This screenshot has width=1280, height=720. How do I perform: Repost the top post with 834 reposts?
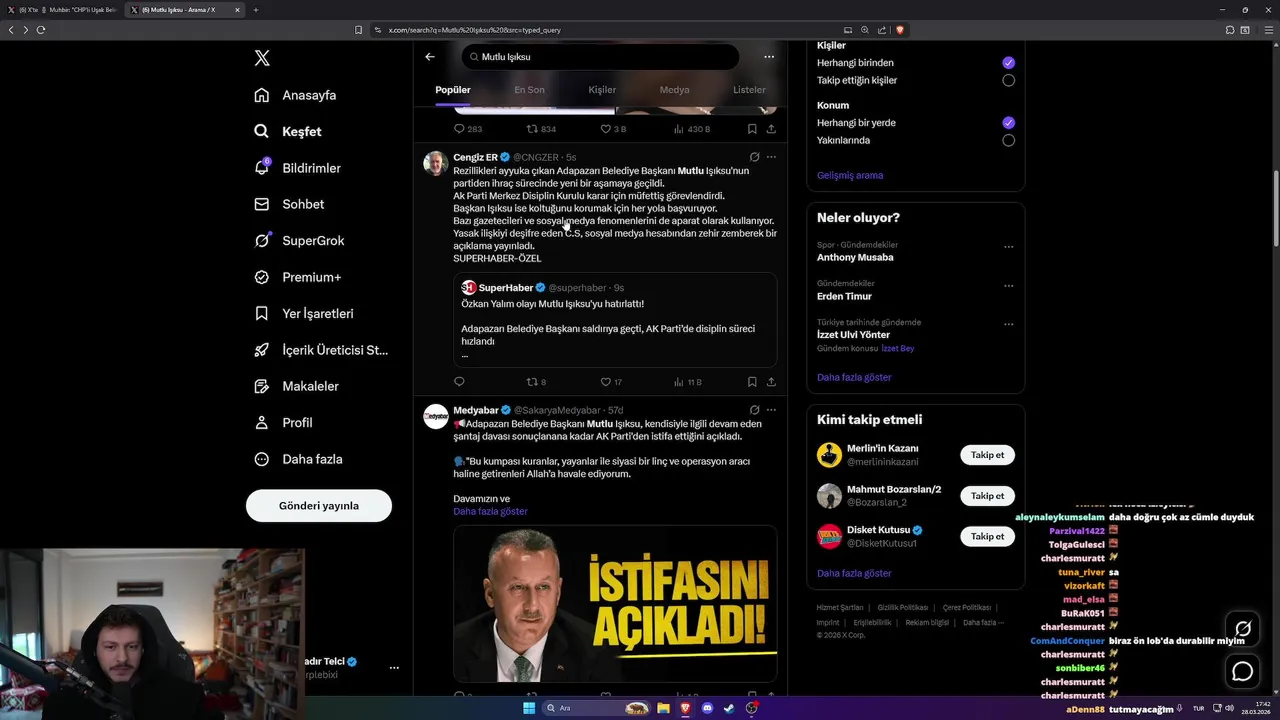(541, 129)
